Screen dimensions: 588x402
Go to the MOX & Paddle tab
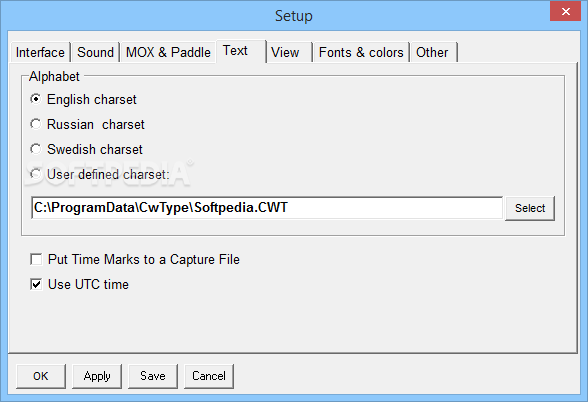click(x=168, y=52)
